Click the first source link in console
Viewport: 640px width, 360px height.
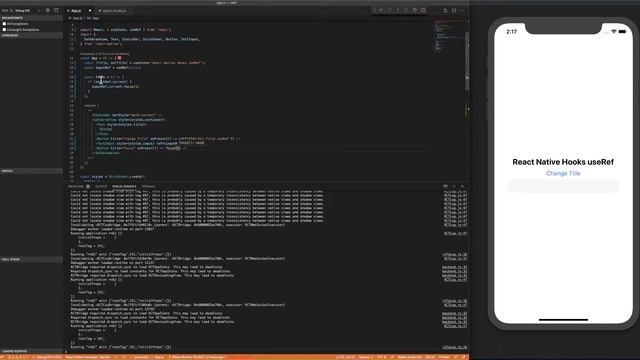[455, 191]
